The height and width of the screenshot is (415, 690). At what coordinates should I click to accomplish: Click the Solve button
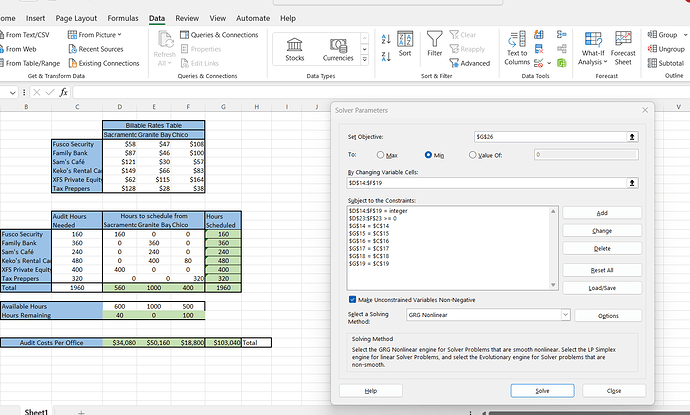[542, 391]
